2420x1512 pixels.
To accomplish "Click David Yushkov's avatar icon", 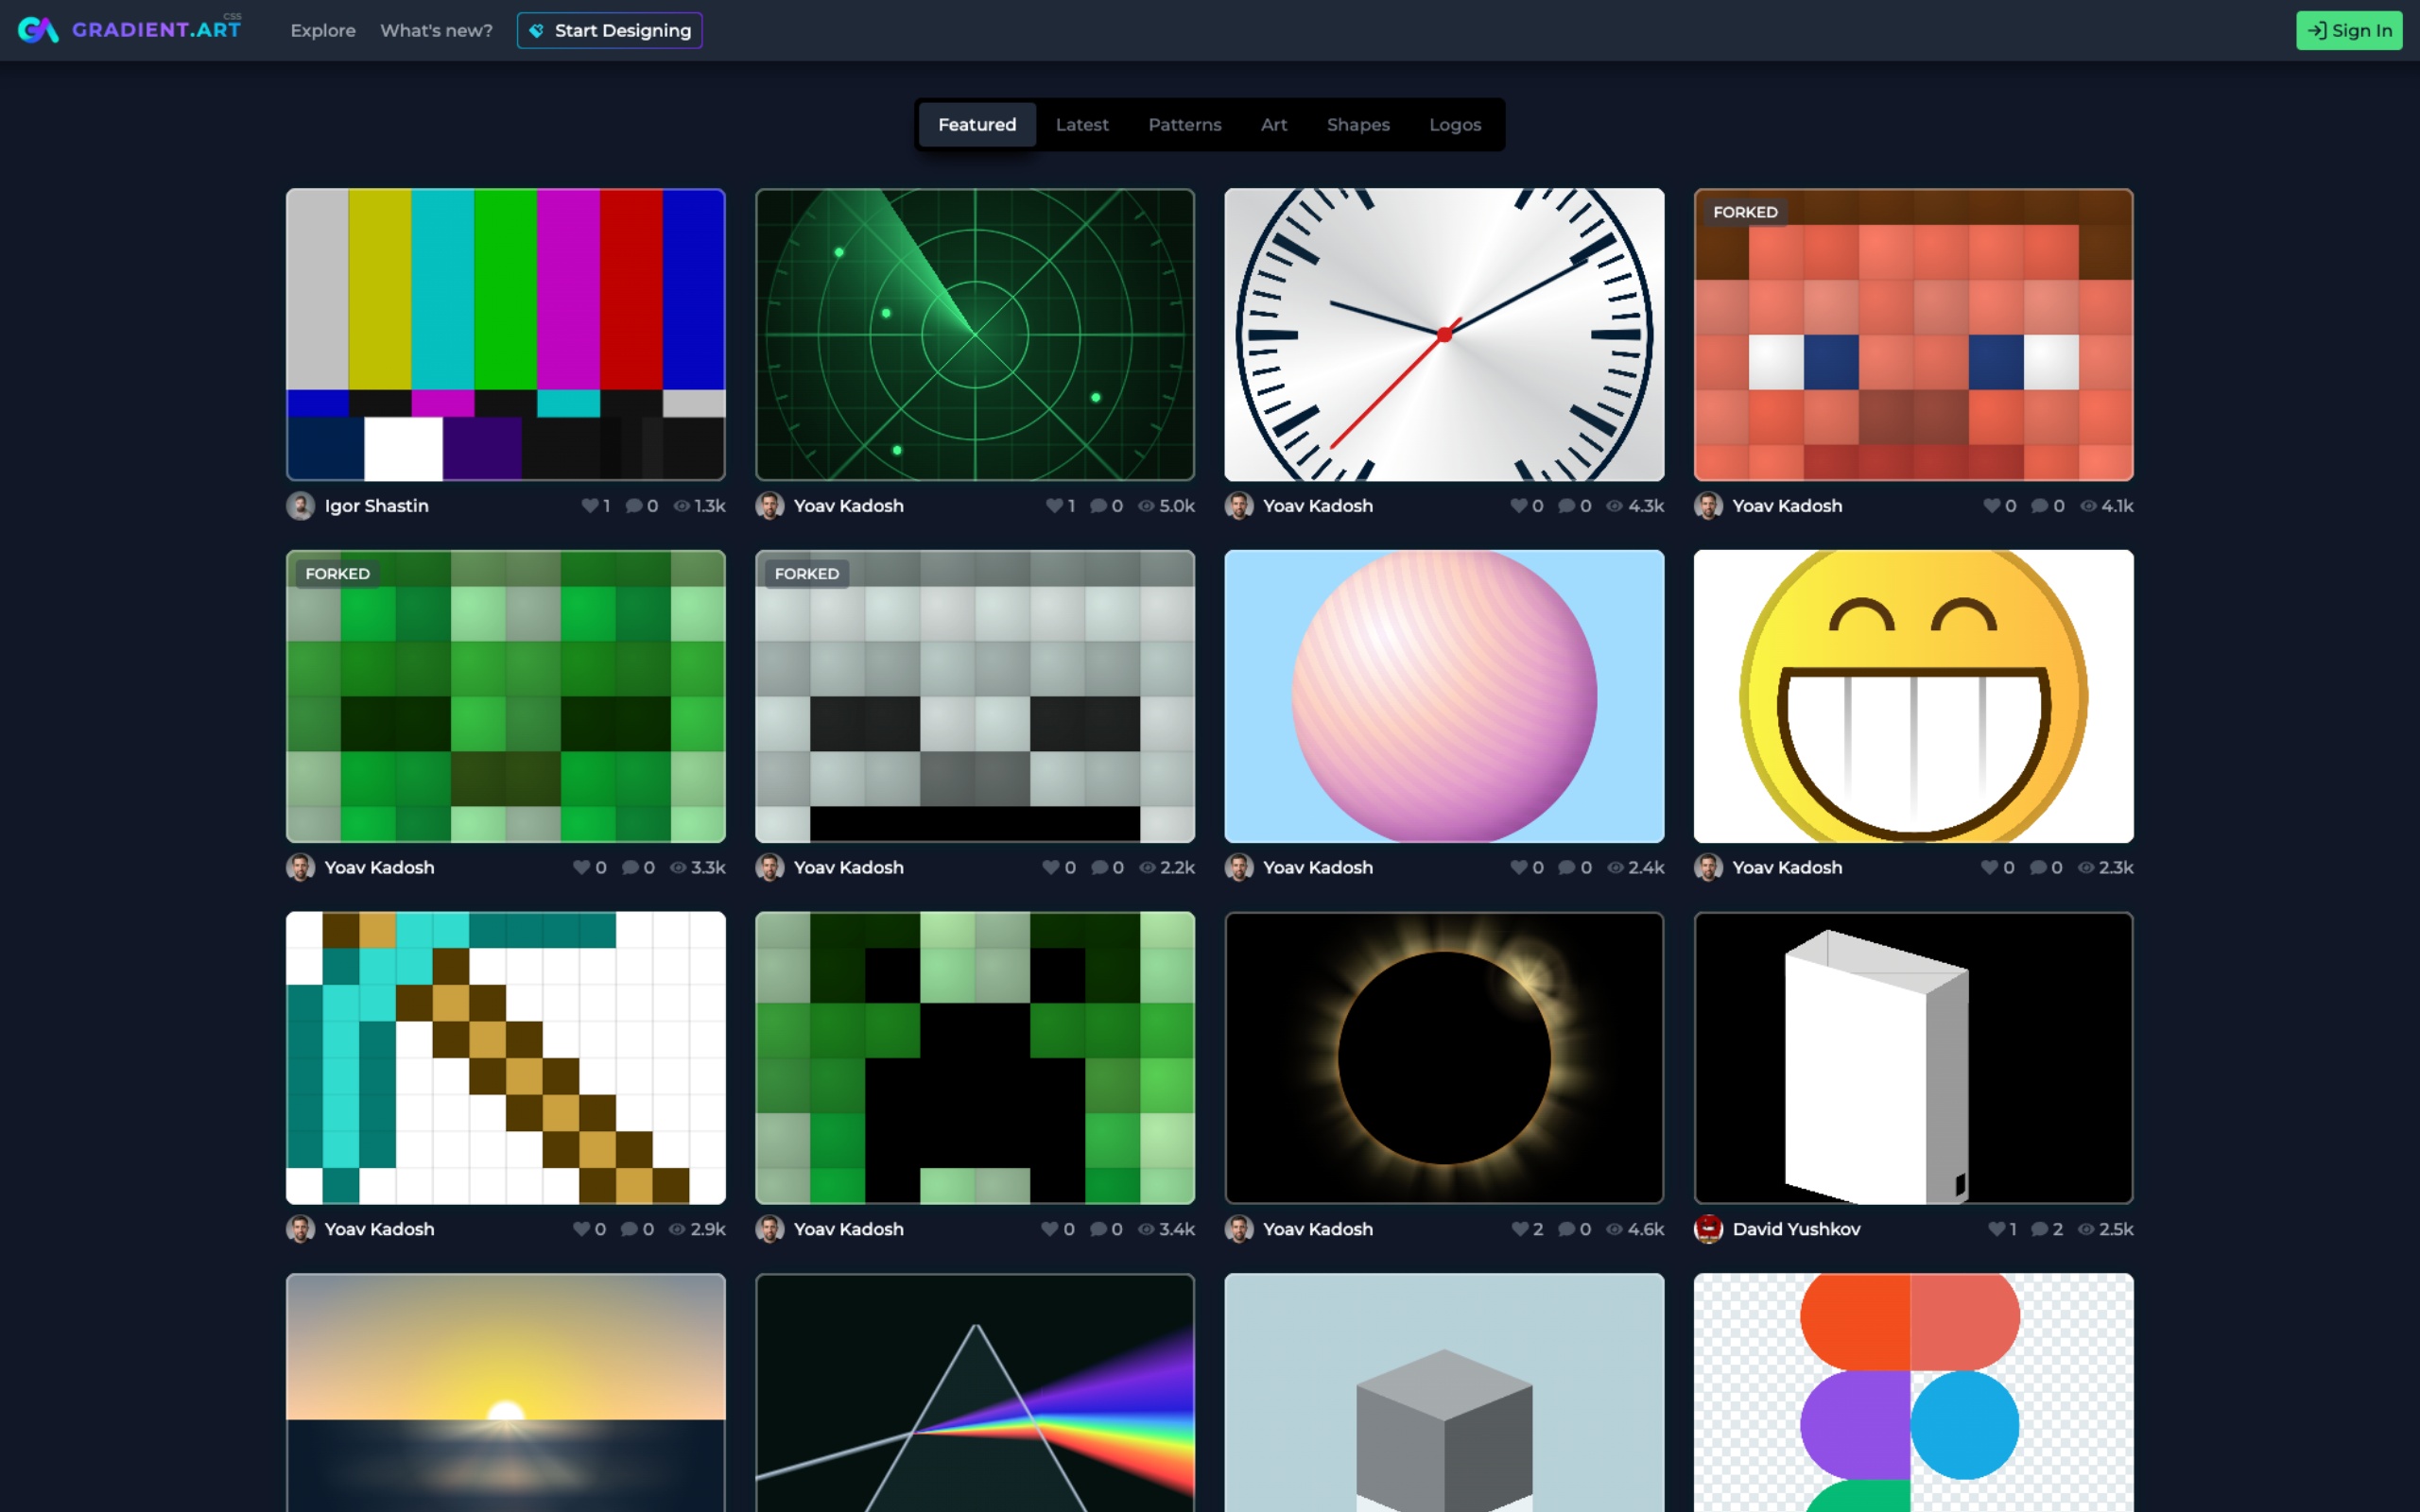I will point(1708,1229).
